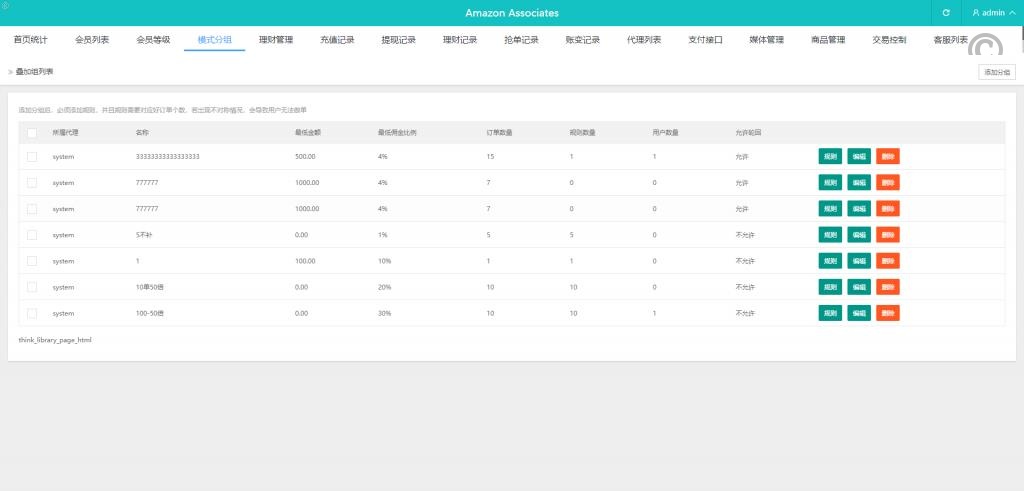Click the 最低金额 column header
The image size is (1024, 491).
pos(306,132)
